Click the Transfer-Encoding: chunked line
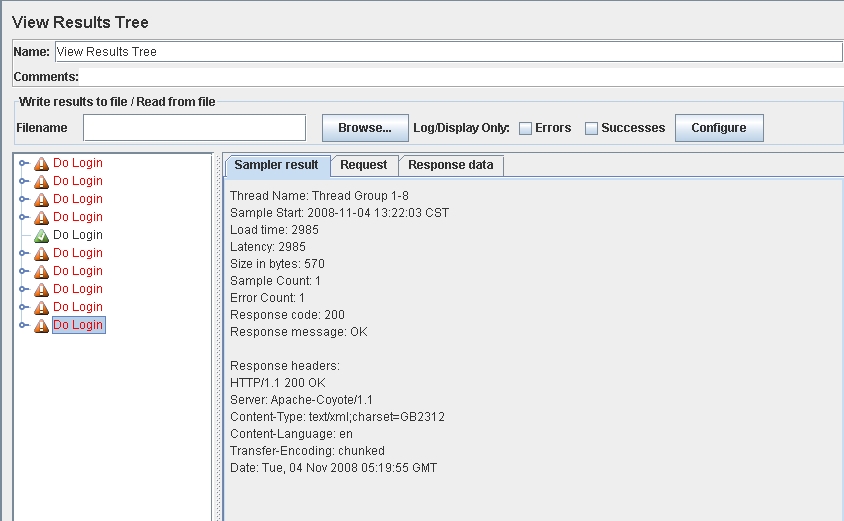The height and width of the screenshot is (521, 844). click(x=307, y=451)
